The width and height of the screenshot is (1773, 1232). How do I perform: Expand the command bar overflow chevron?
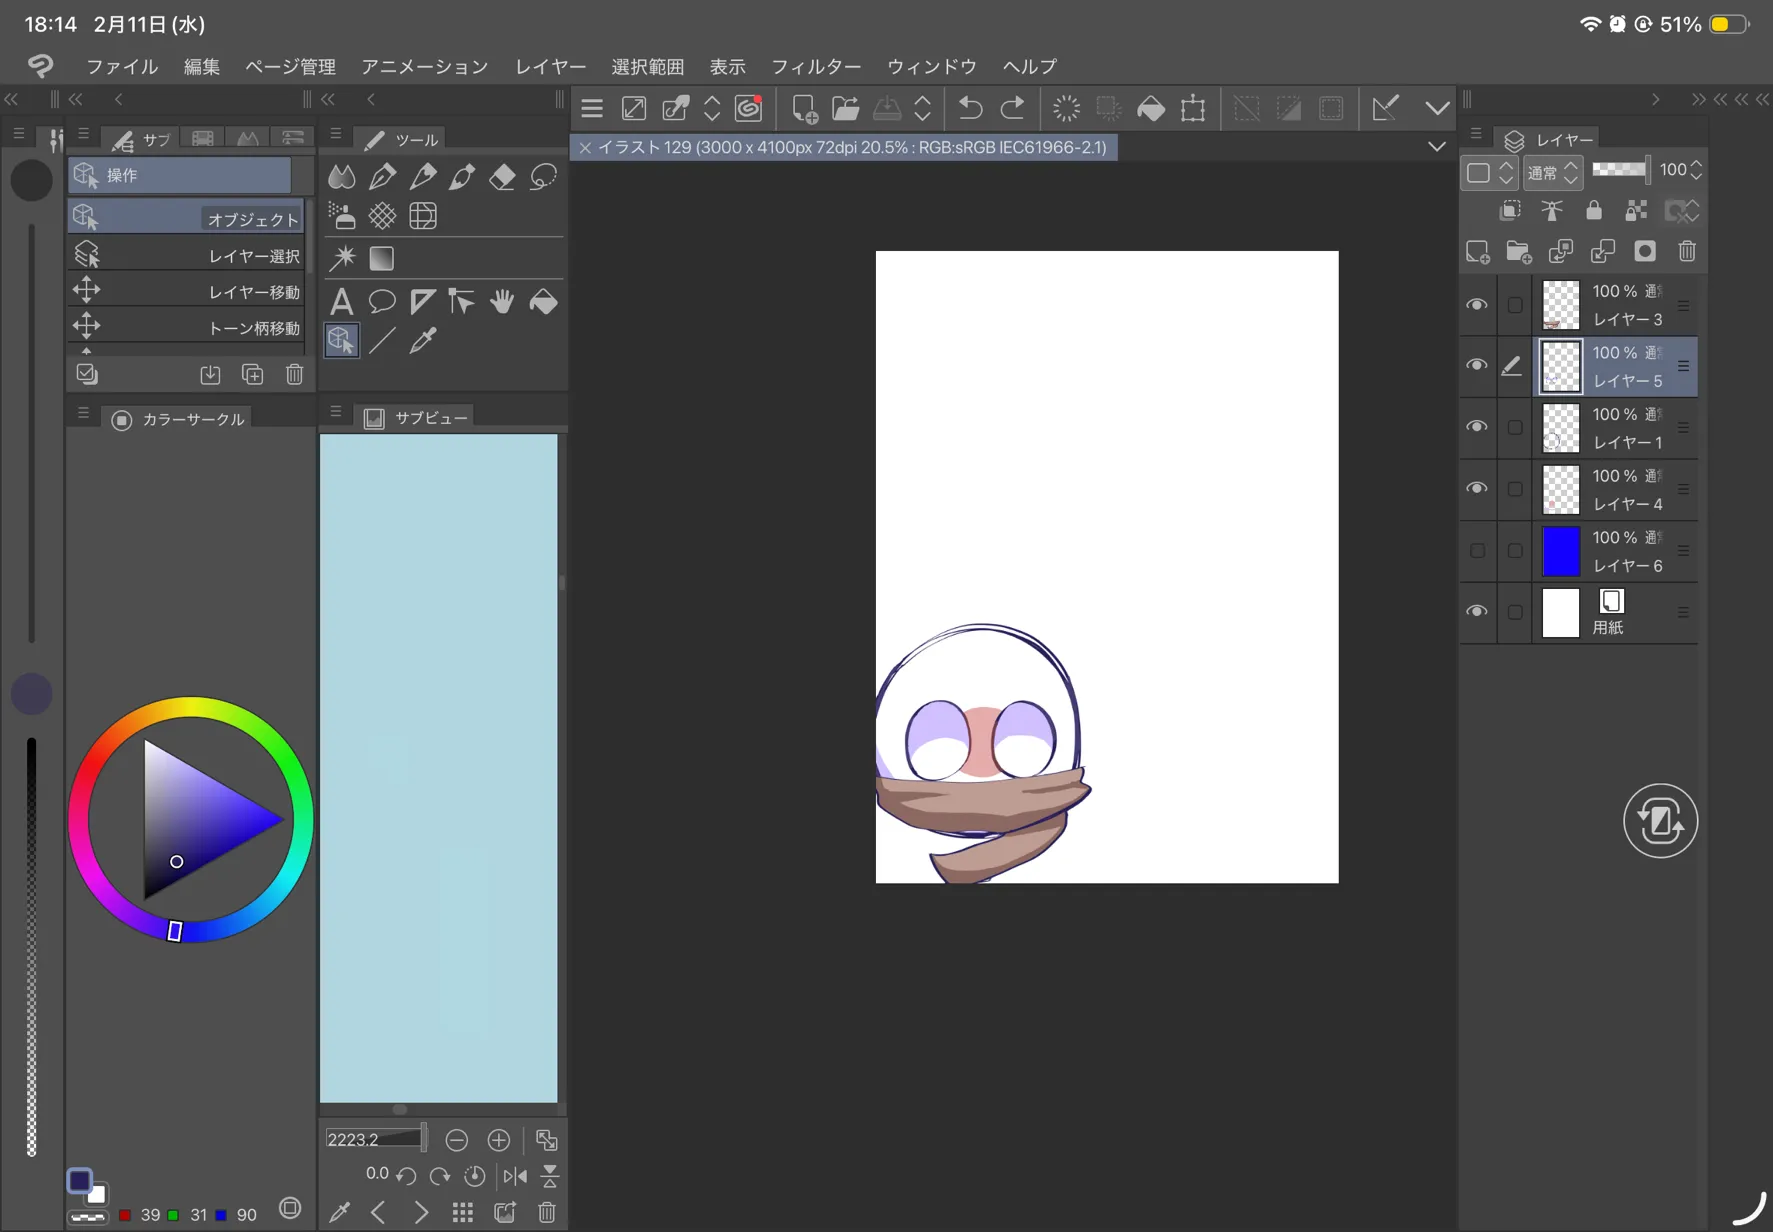point(1436,108)
